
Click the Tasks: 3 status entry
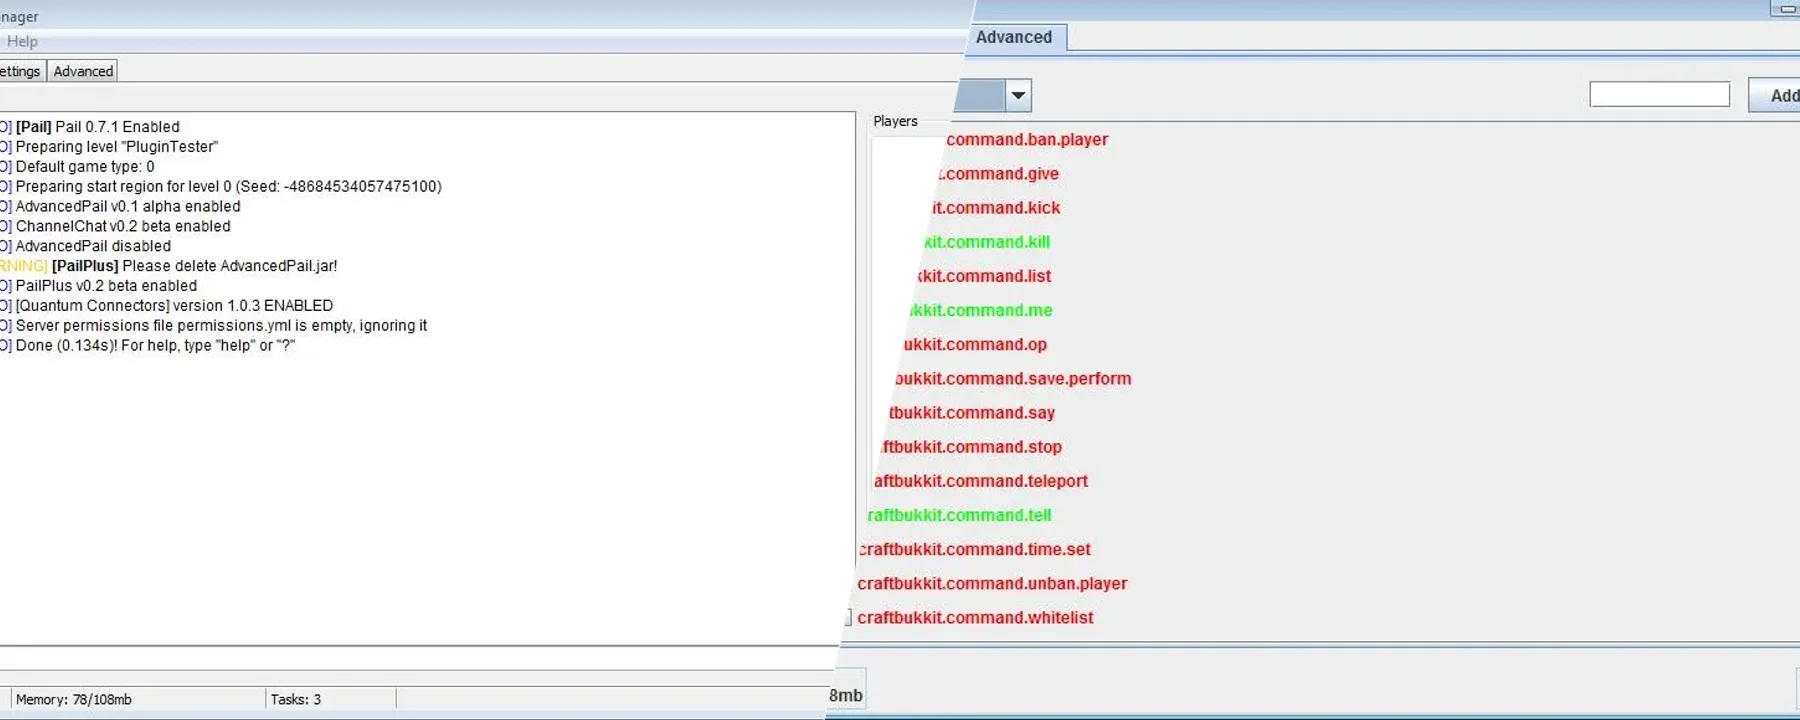point(296,699)
